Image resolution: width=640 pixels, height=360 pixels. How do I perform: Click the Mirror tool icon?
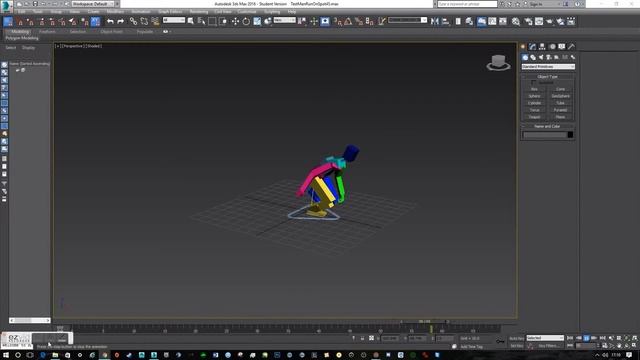click(x=435, y=21)
